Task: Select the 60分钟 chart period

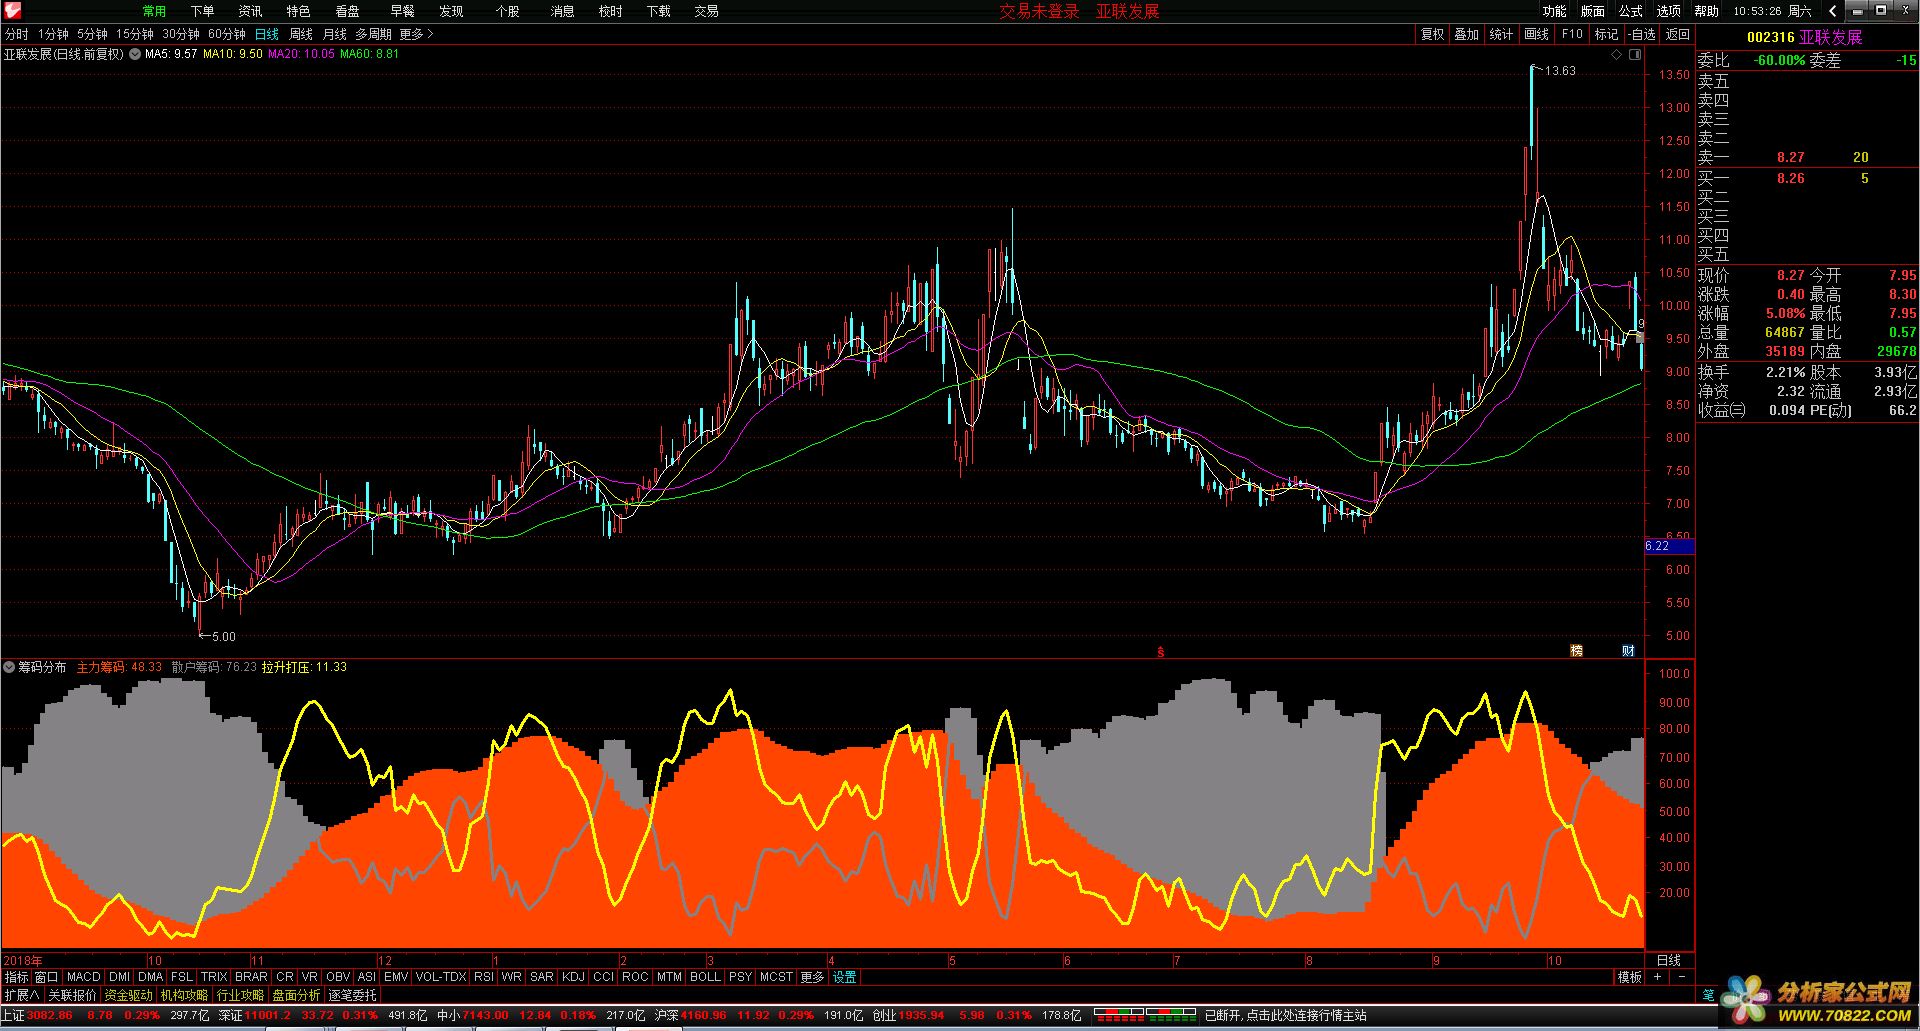Action: pos(226,34)
